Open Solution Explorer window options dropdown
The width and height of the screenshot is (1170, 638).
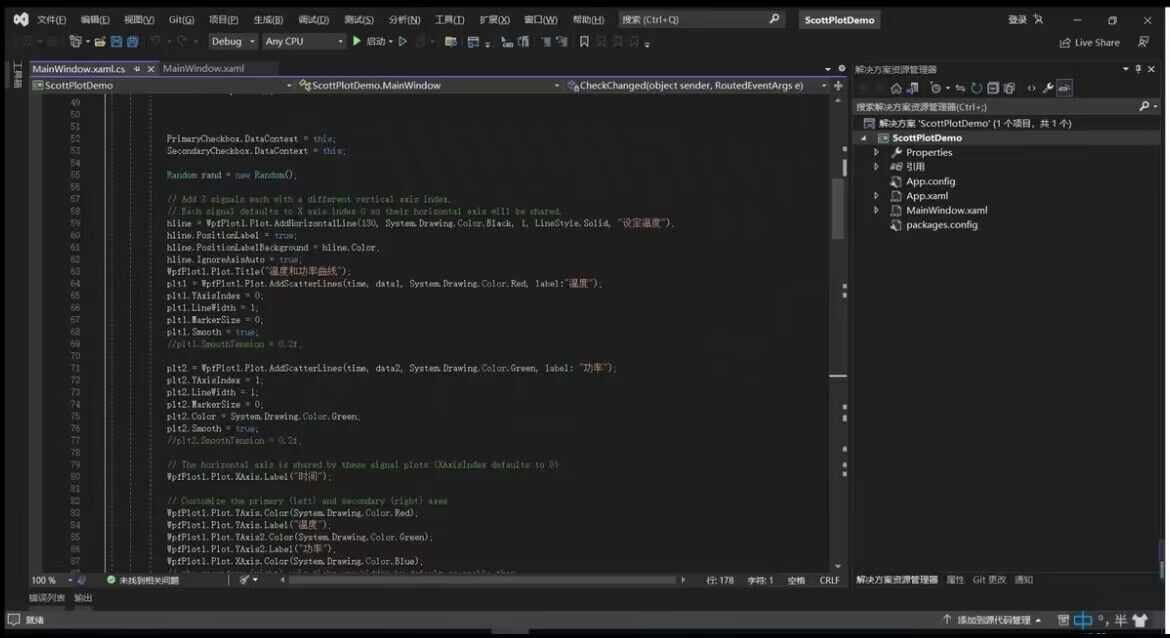click(x=1125, y=69)
